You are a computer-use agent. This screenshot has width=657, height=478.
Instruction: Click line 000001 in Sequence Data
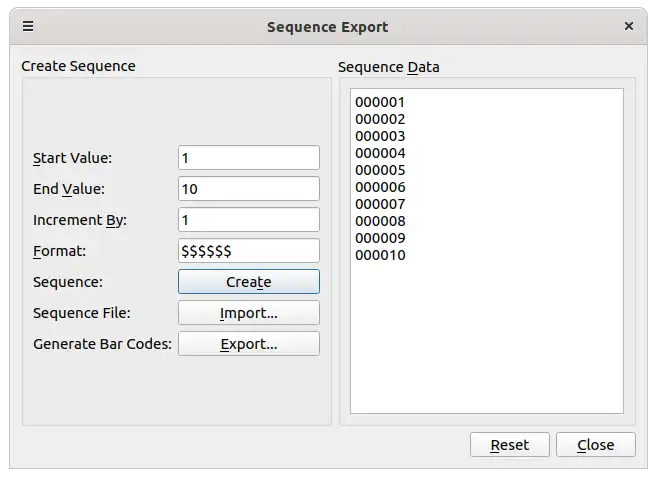click(380, 102)
